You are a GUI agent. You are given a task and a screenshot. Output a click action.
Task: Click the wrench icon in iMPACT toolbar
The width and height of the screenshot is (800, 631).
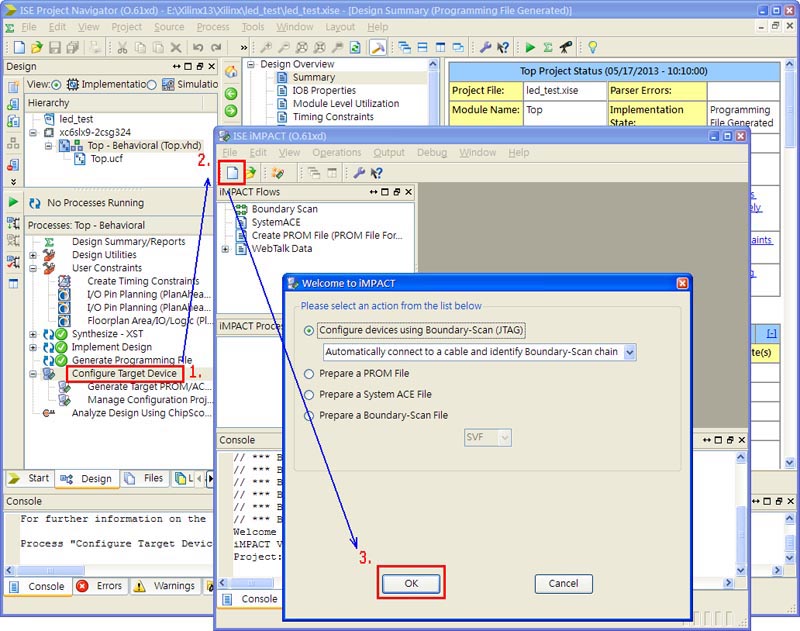(359, 173)
